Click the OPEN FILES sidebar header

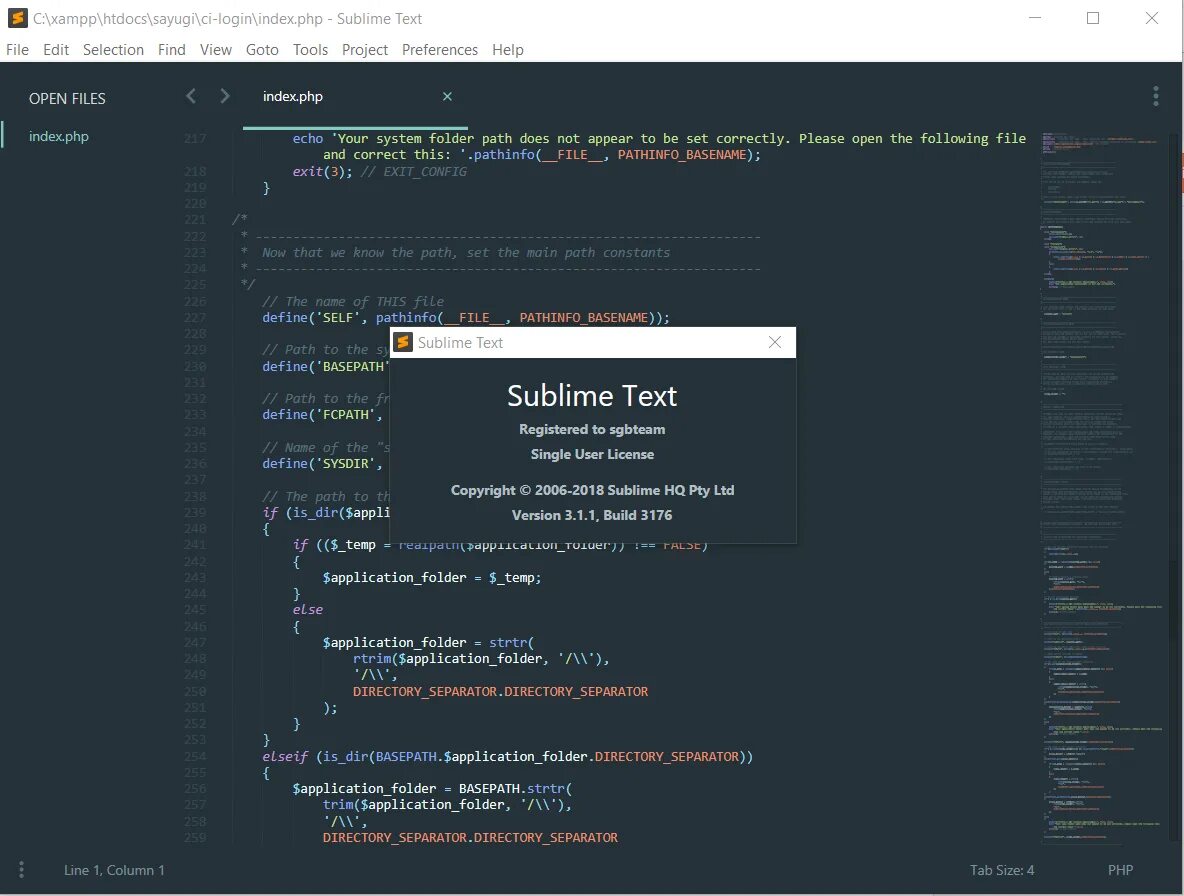point(67,99)
